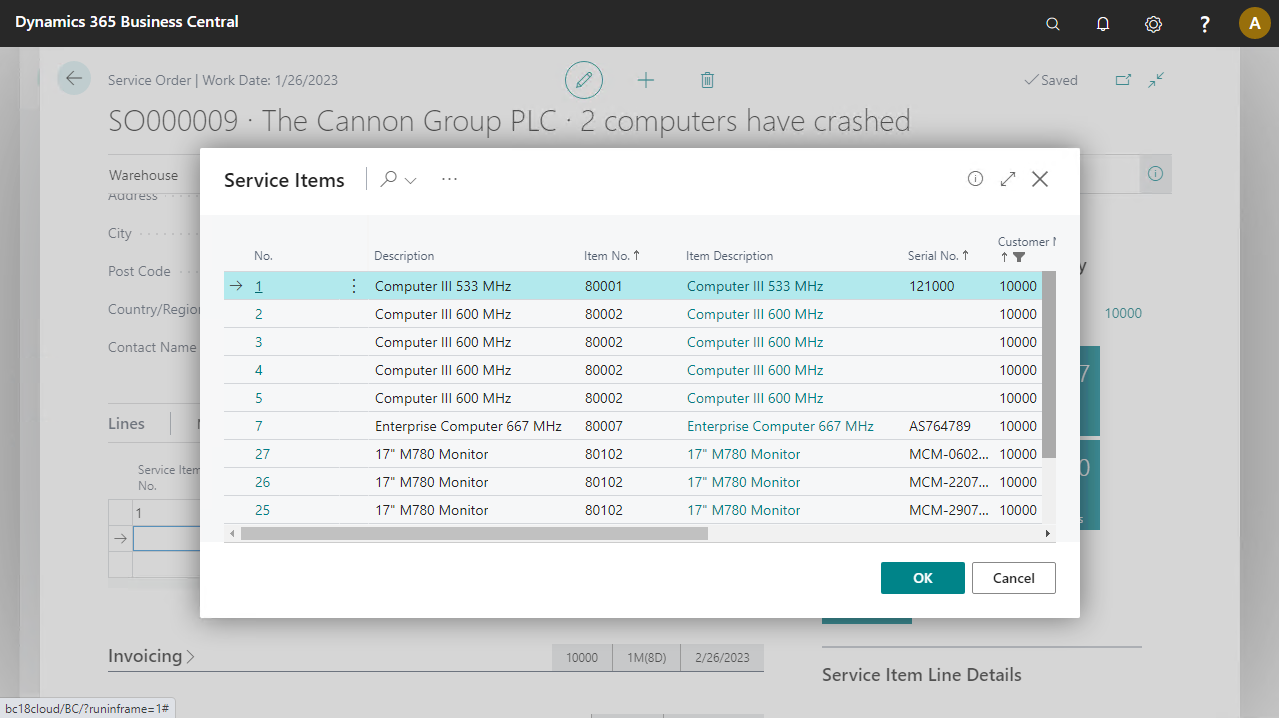The height and width of the screenshot is (720, 1280).
Task: Click the No. column header
Action: coord(263,256)
